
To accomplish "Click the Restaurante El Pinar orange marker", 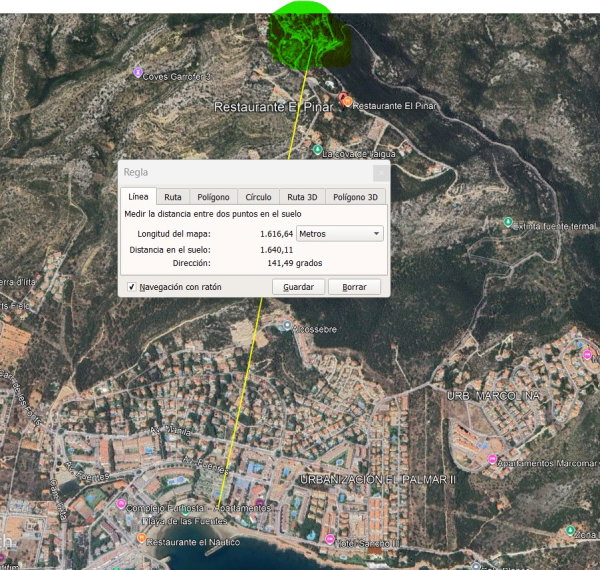I will [346, 102].
